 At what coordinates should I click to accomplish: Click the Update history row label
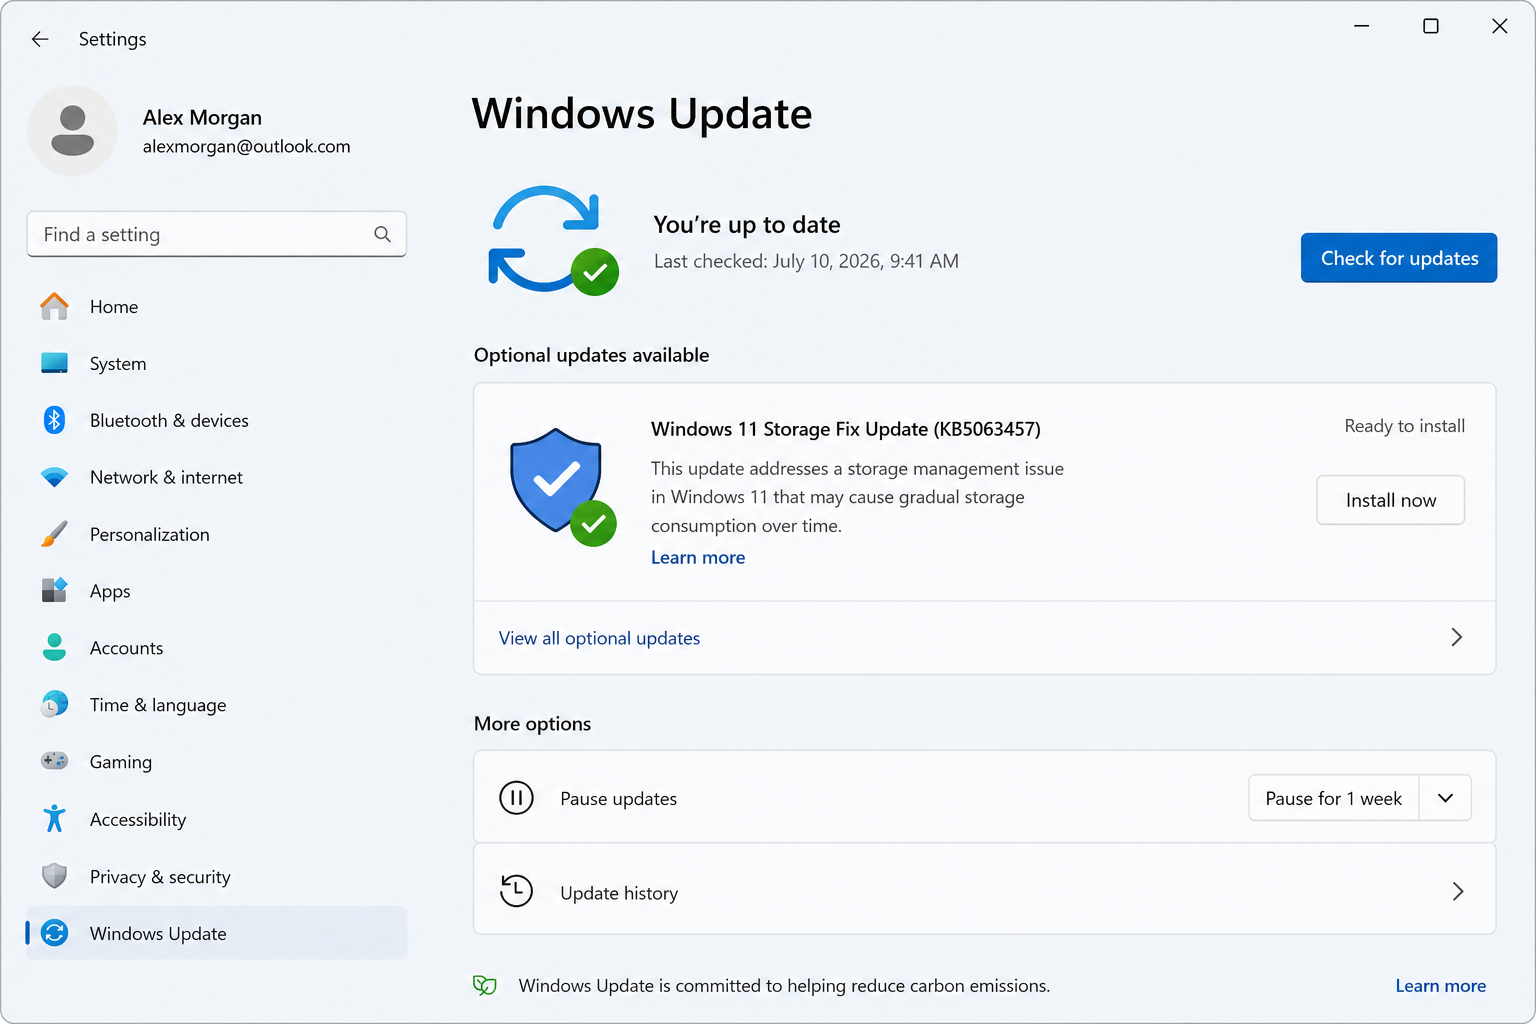tap(619, 893)
